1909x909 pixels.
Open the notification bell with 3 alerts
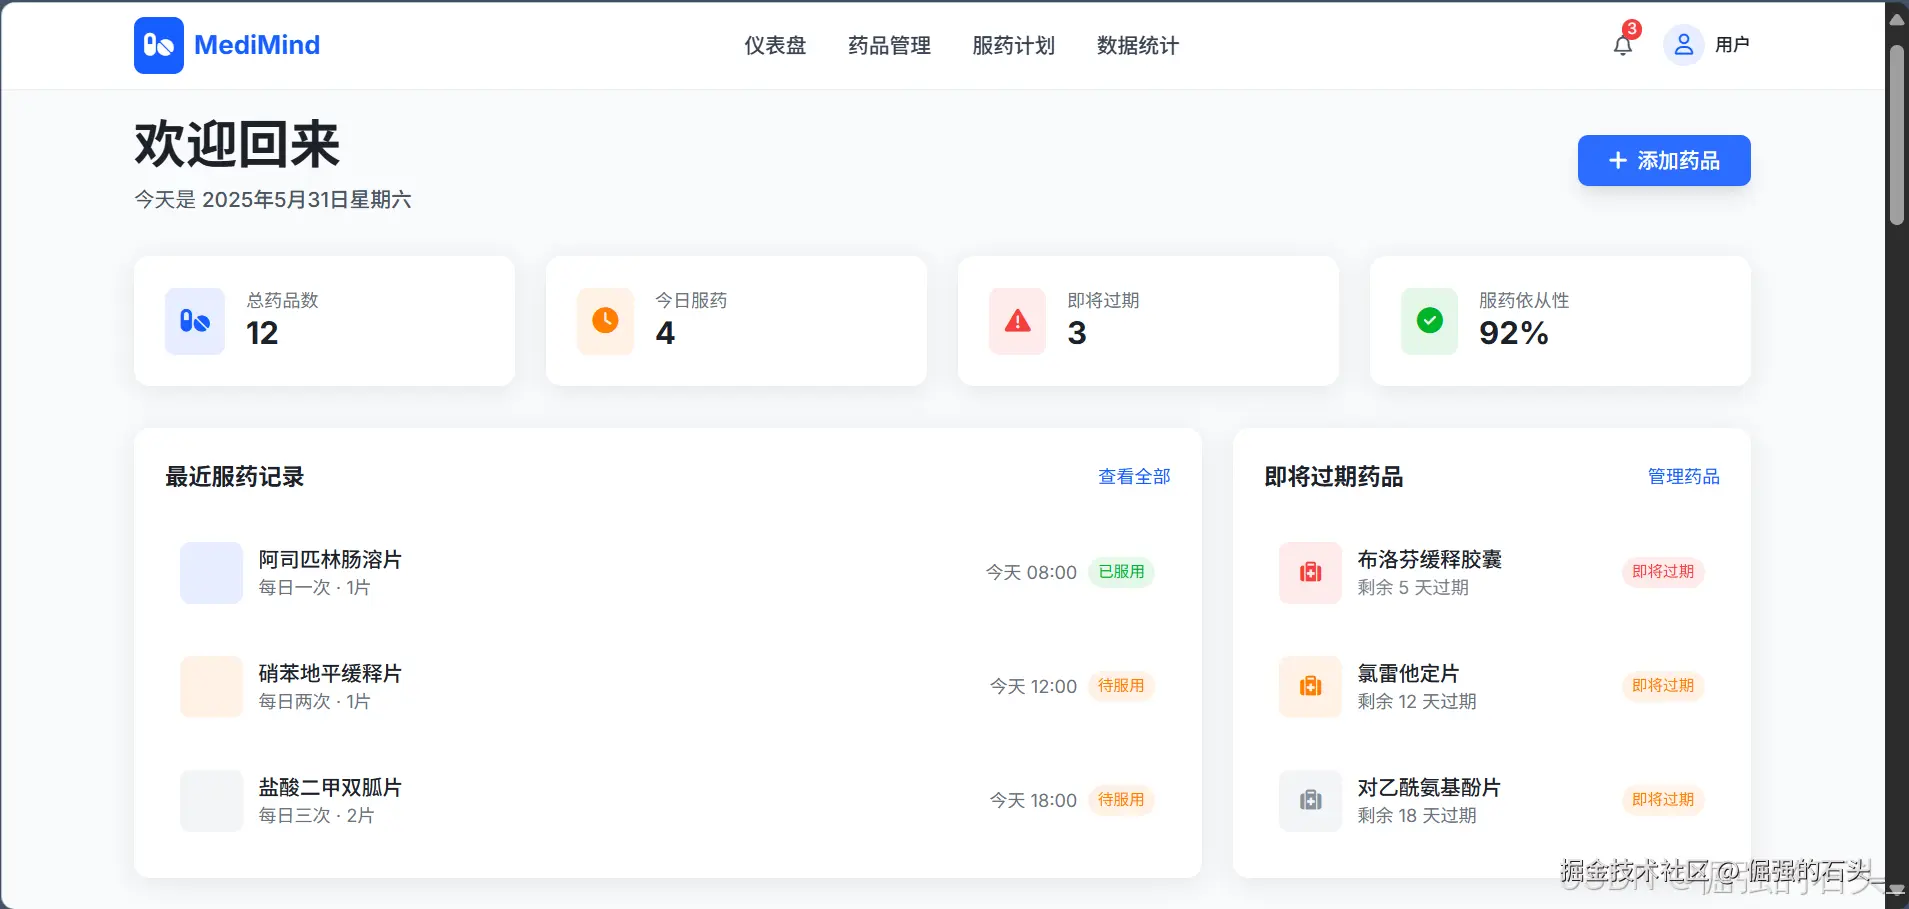[x=1621, y=46]
